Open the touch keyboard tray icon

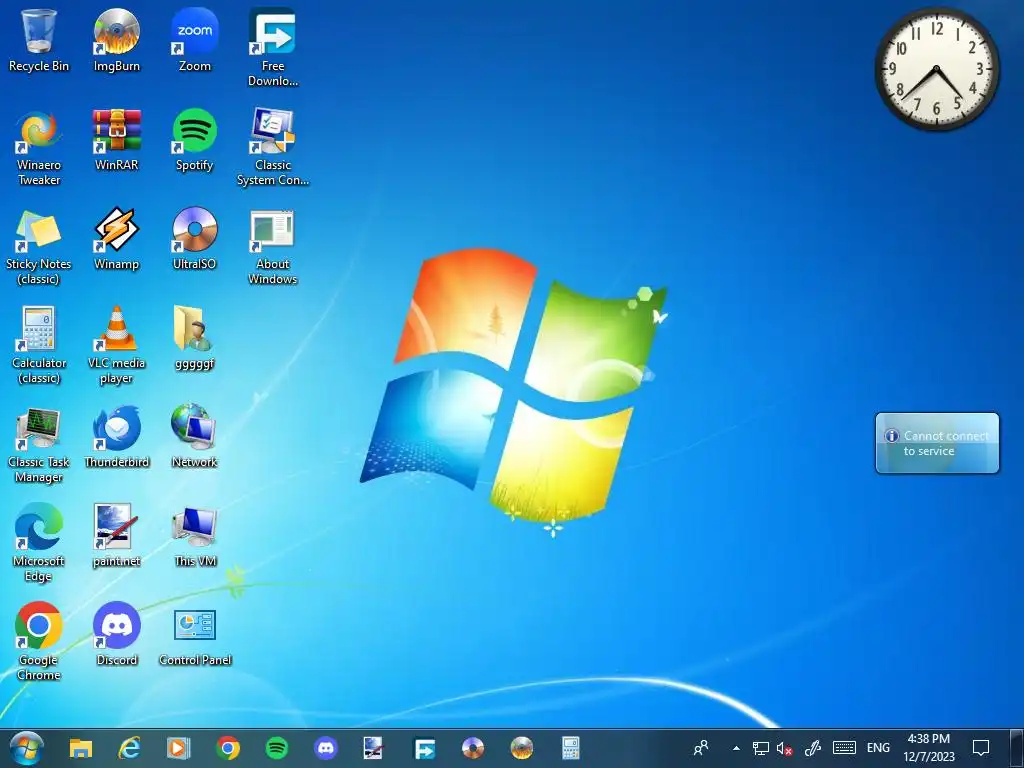(x=844, y=748)
